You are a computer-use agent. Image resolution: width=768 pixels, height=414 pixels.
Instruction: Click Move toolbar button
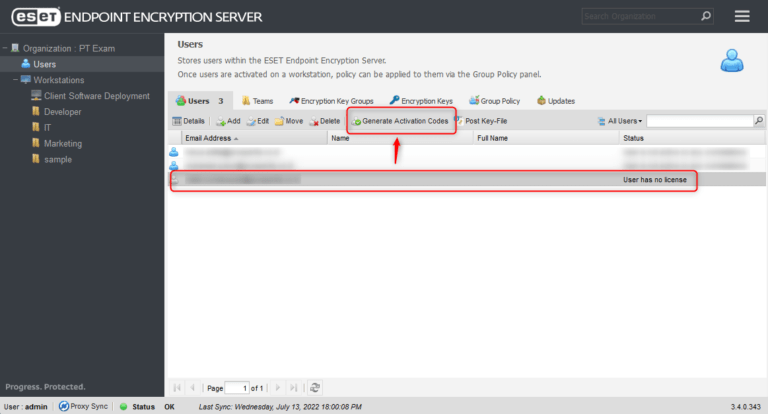pos(288,121)
